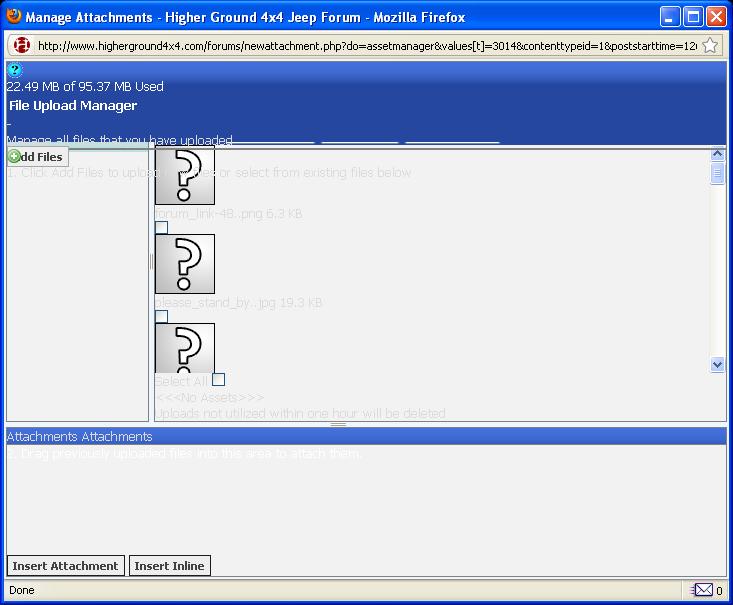733x605 pixels.
Task: Maximize the Manage Attachments window
Action: [x=693, y=17]
